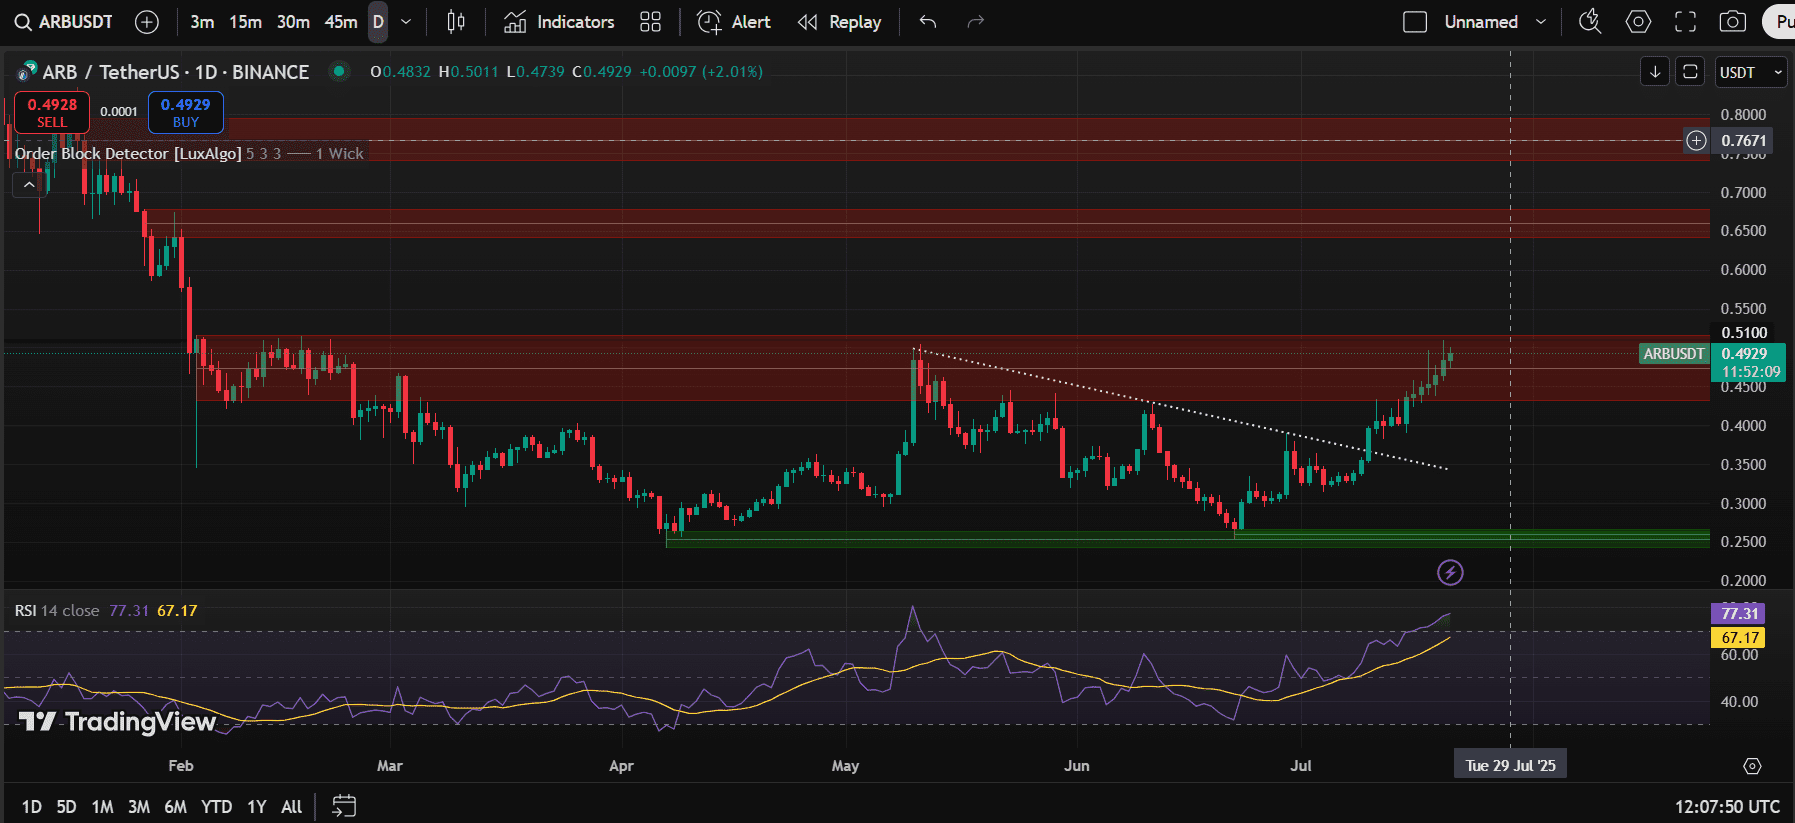Collapse the indicator legend with chevron
Image resolution: width=1795 pixels, height=823 pixels.
pyautogui.click(x=29, y=185)
